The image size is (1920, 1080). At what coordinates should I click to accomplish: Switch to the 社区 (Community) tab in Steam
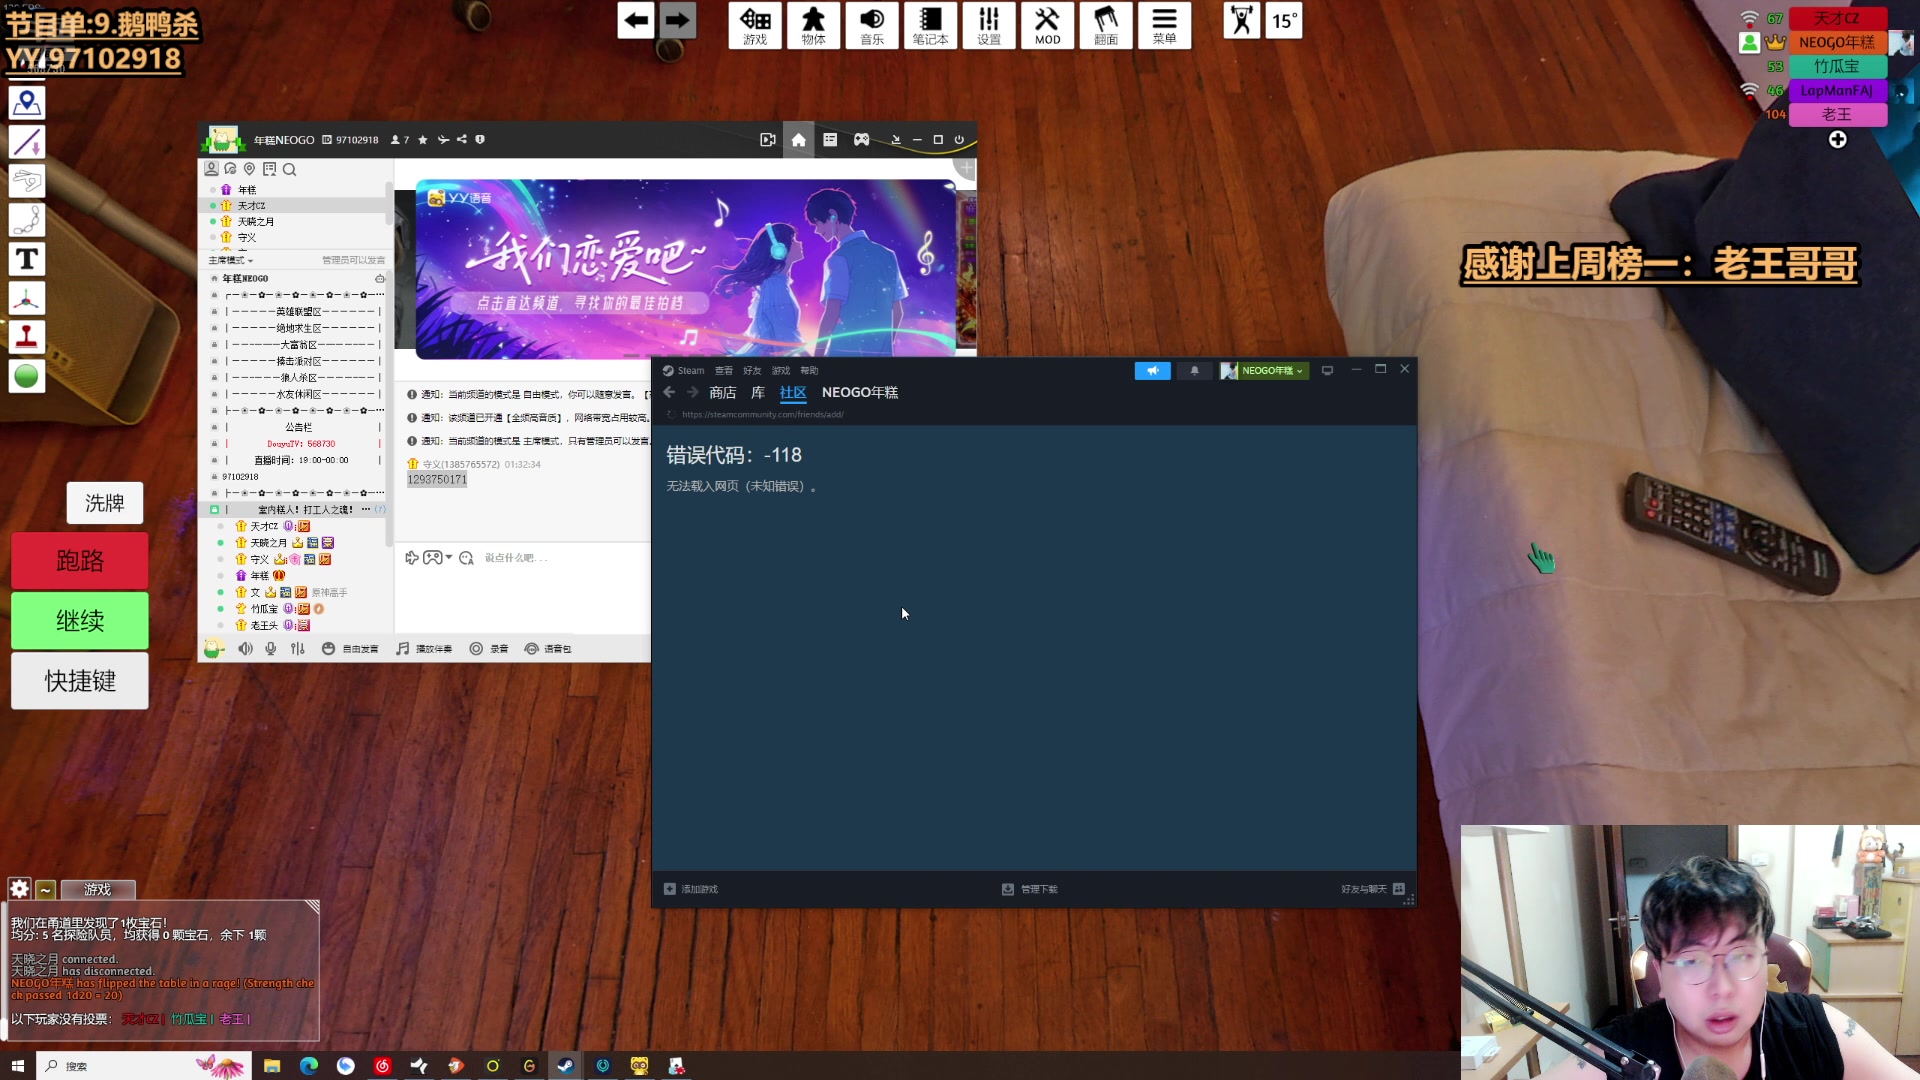tap(793, 393)
